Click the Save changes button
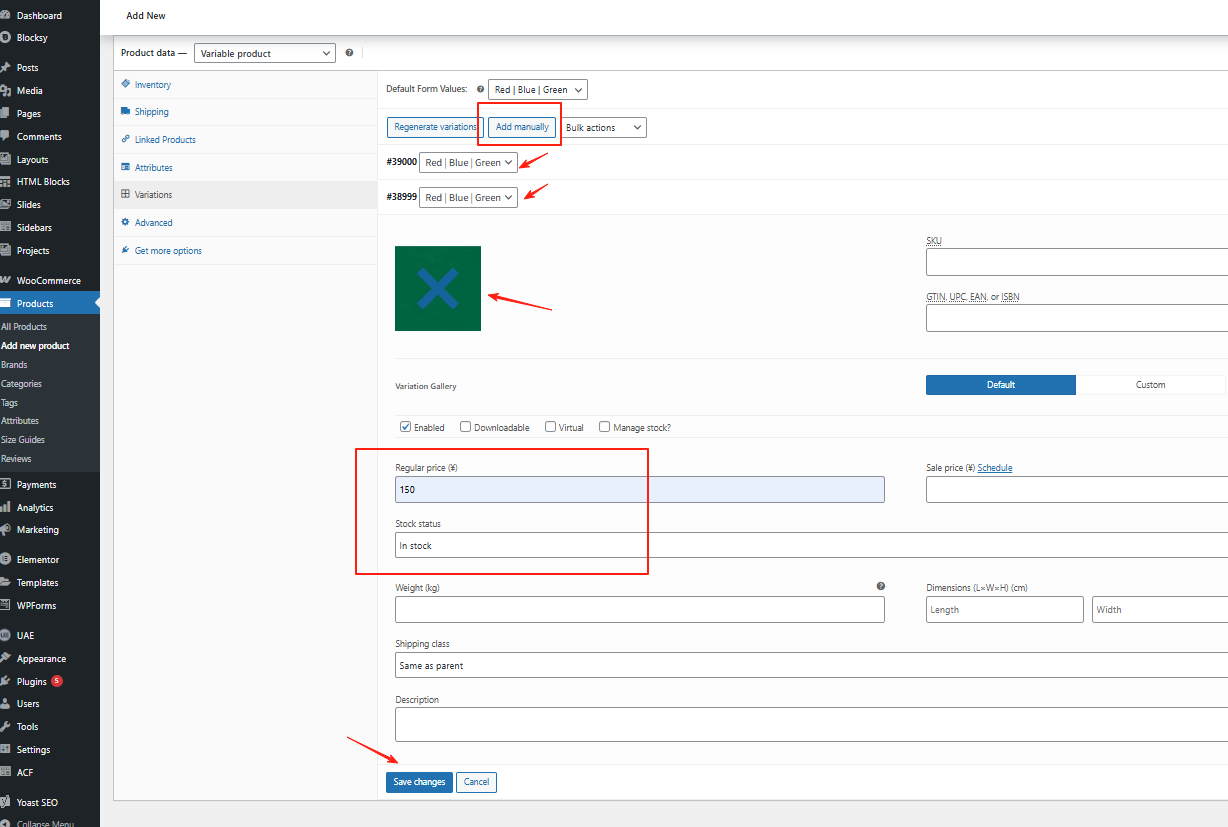Screen dimensions: 1228x827 [x=418, y=782]
